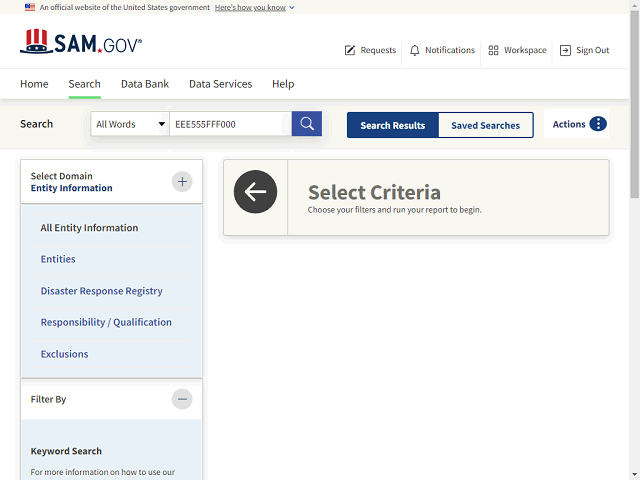640x480 pixels.
Task: Select the Entities domain
Action: (x=58, y=259)
